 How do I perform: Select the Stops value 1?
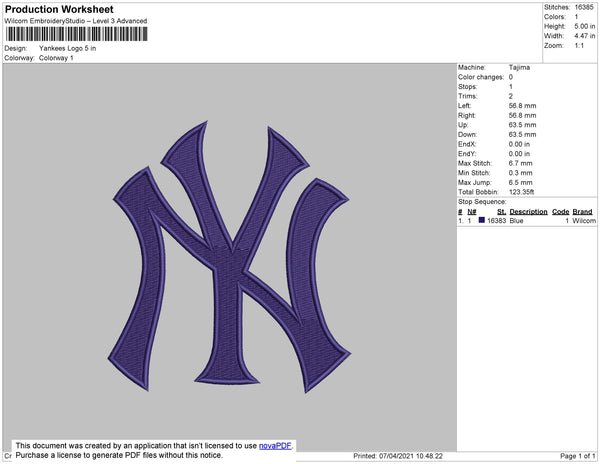[x=511, y=86]
